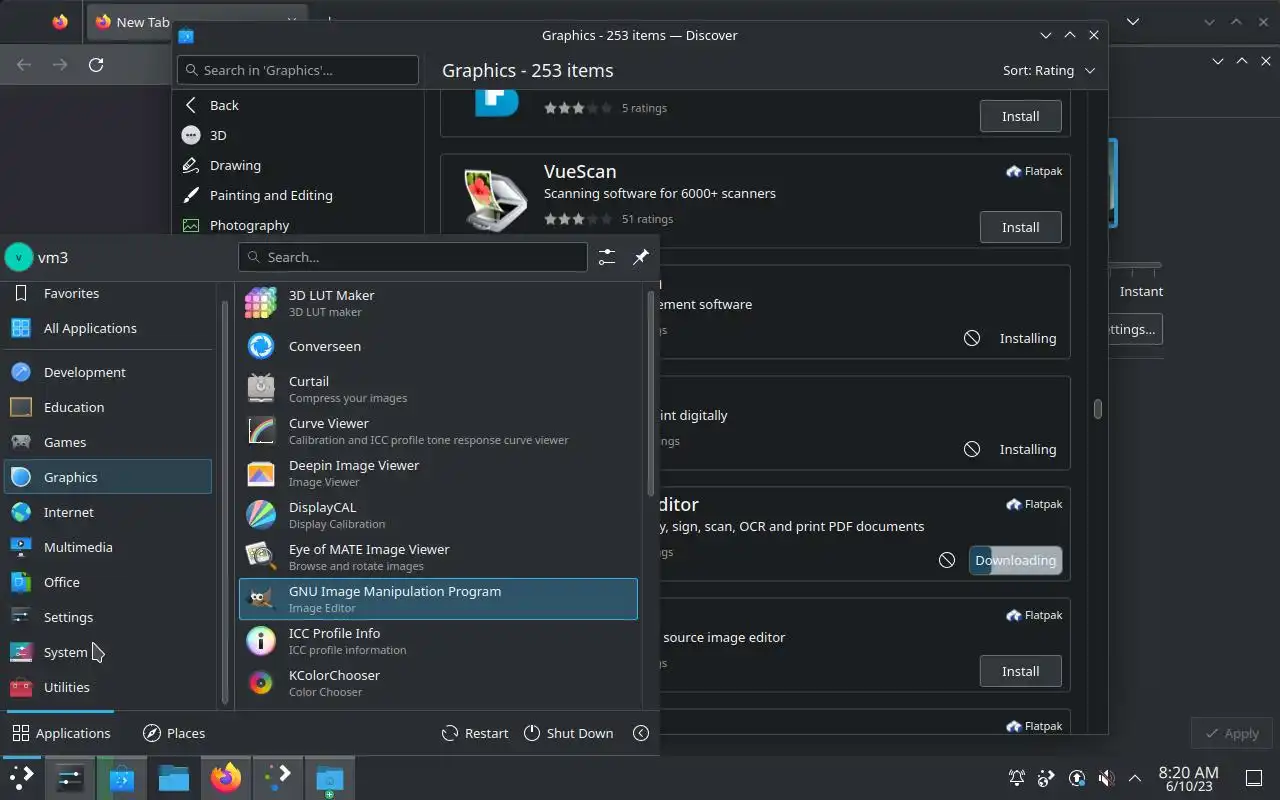Open Curtail image compressor
The width and height of the screenshot is (1280, 800).
438,389
